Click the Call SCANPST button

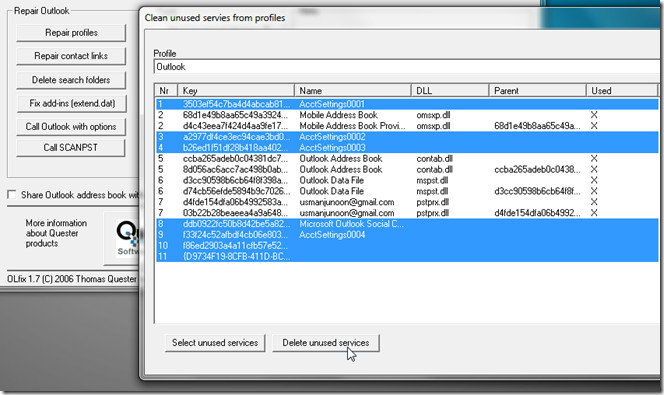tap(71, 148)
